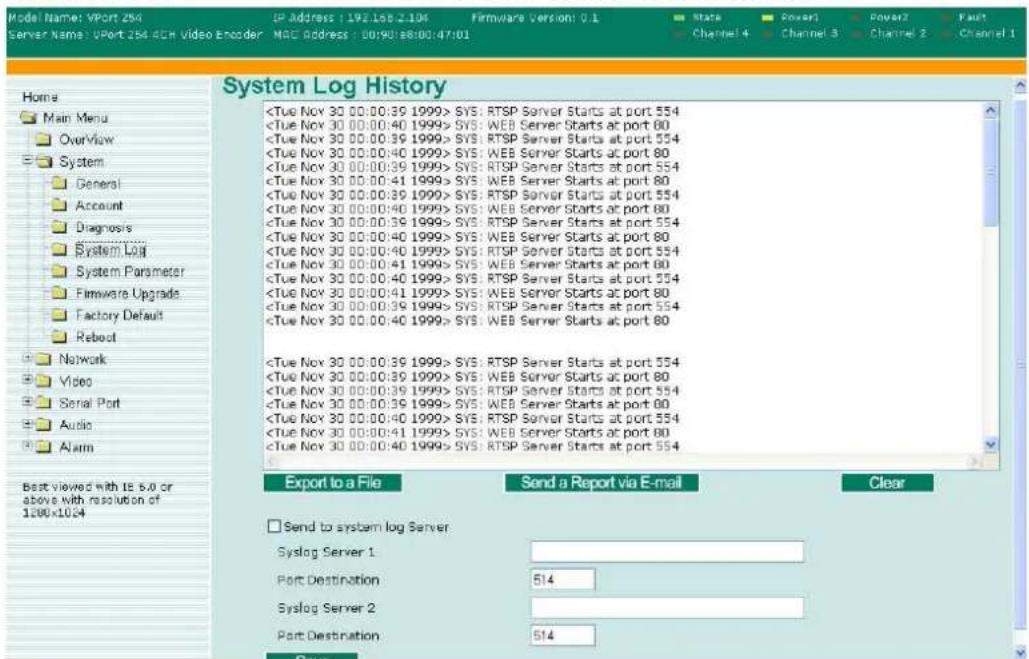Open the System Parameter page
Screen dimensions: 1029x659
click(130, 271)
